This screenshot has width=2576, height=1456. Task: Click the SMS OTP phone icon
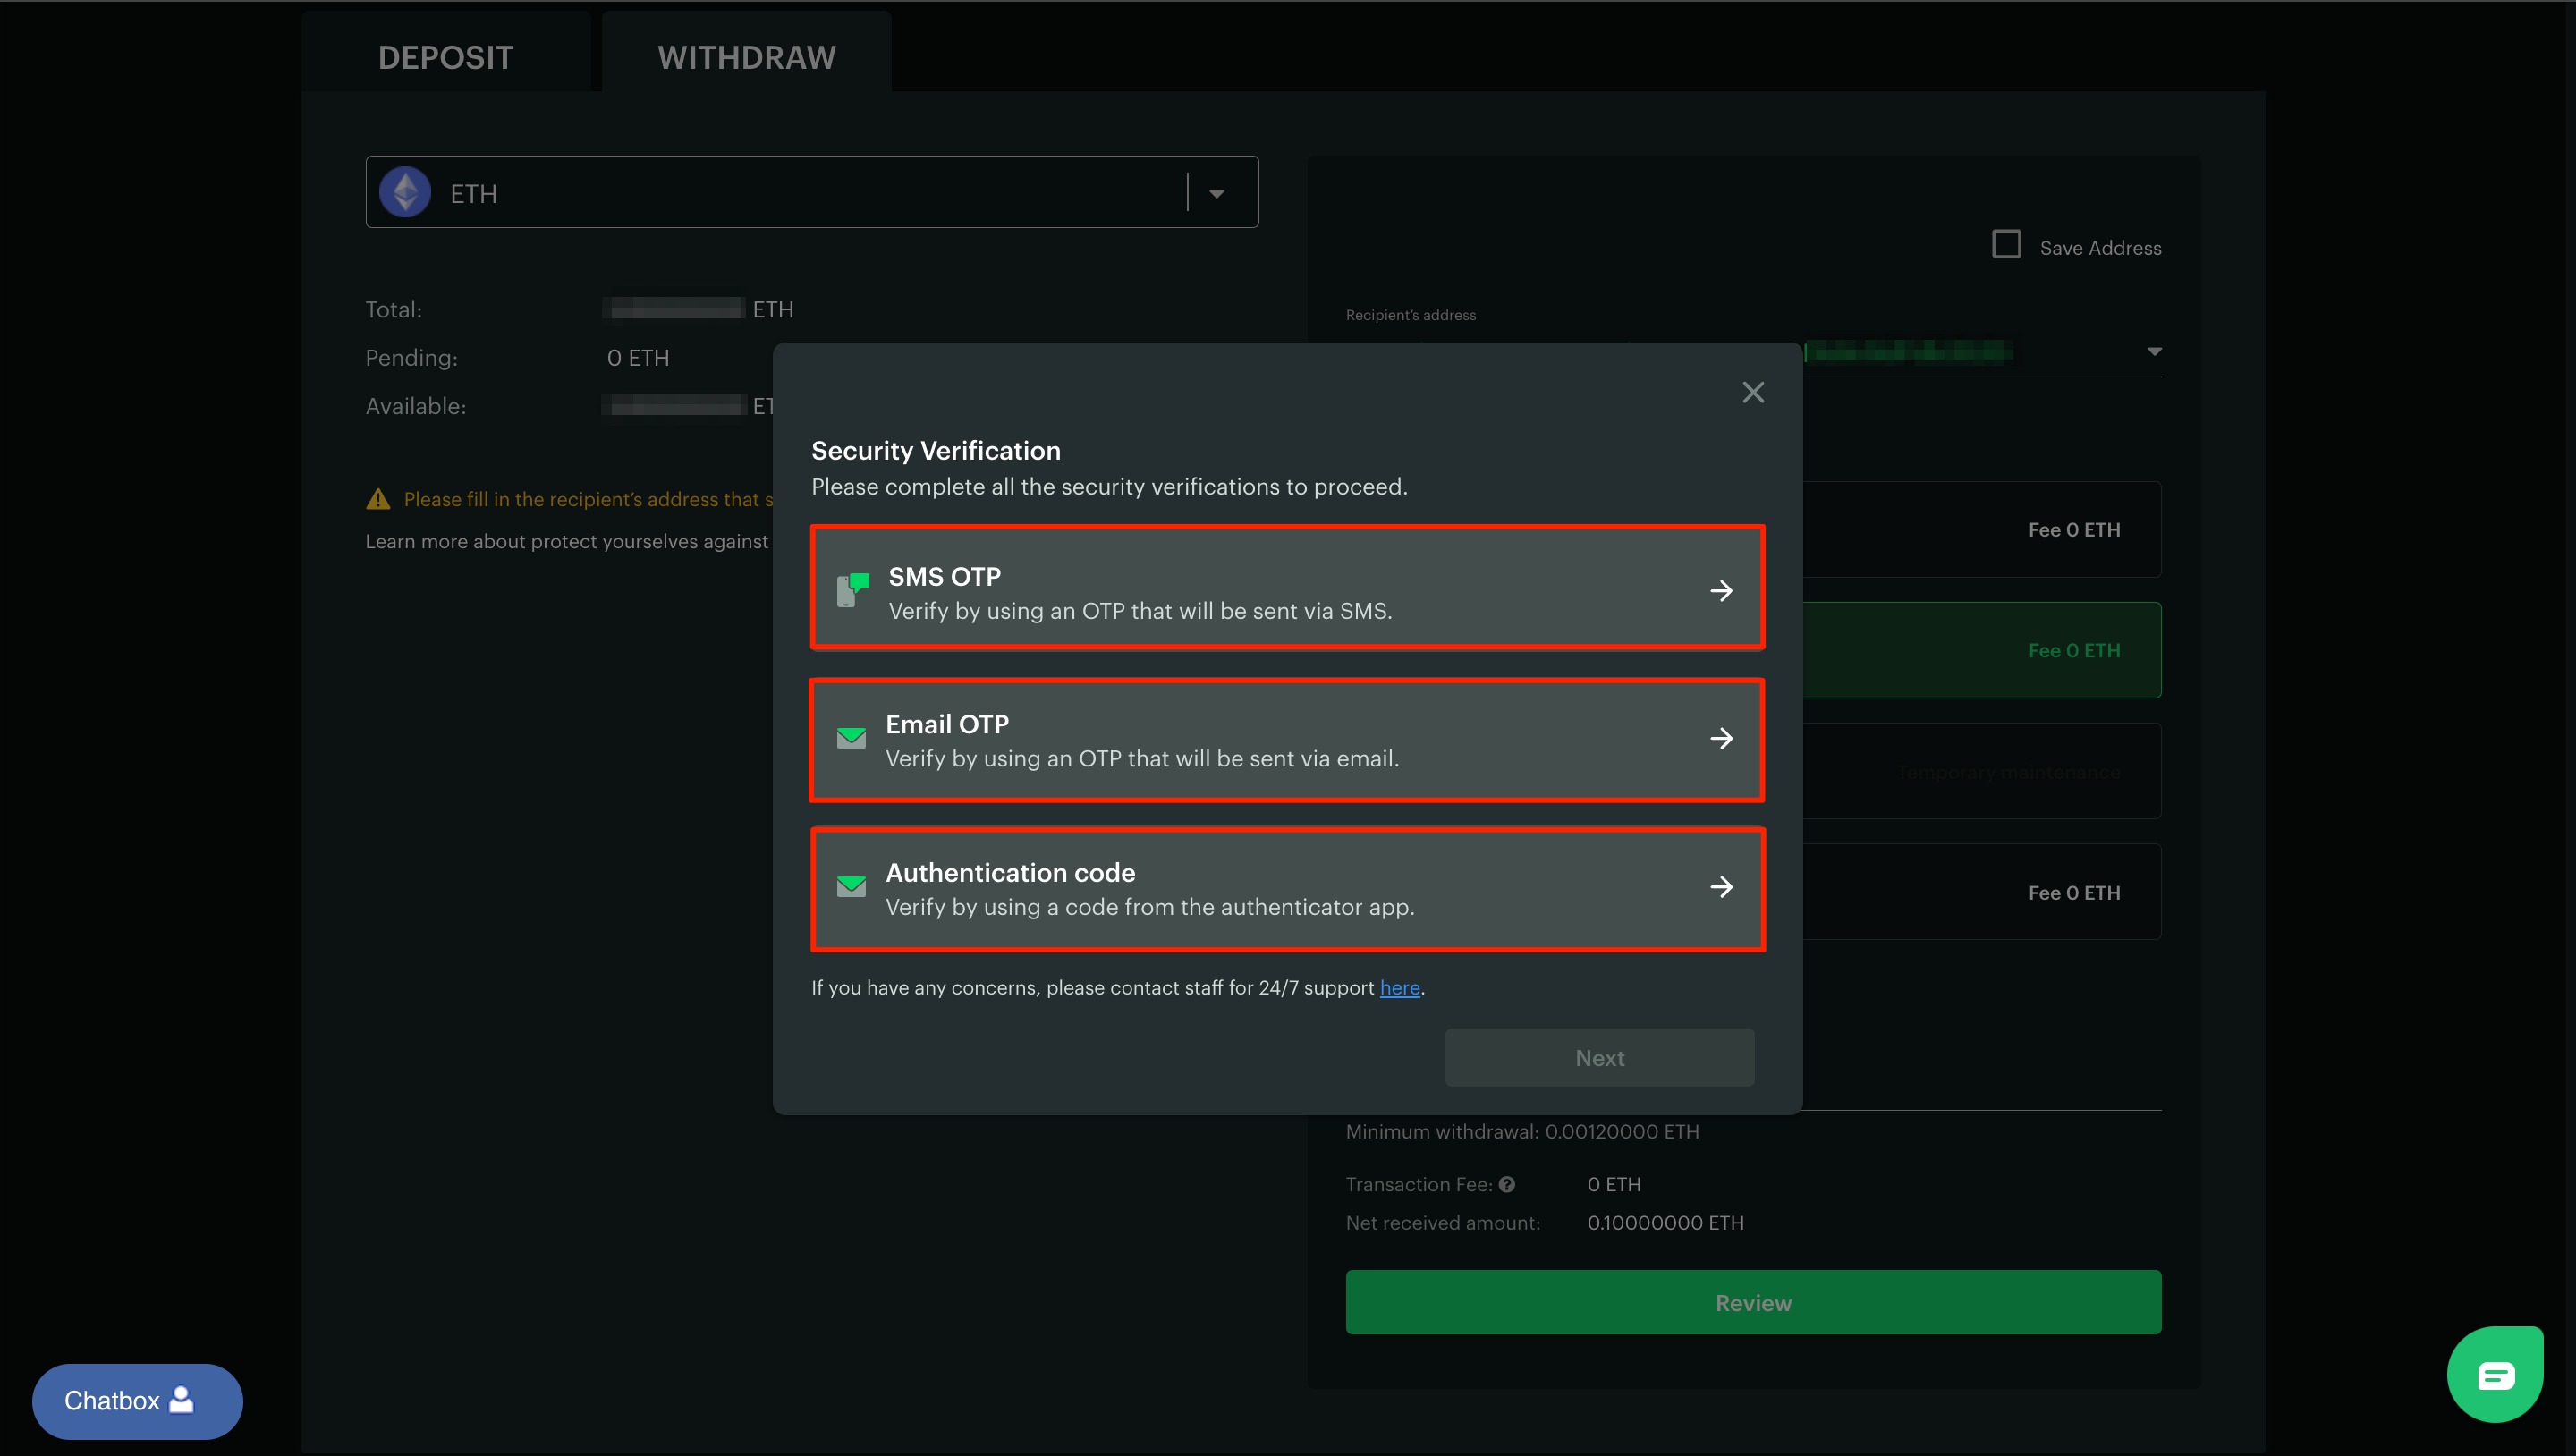coord(851,590)
